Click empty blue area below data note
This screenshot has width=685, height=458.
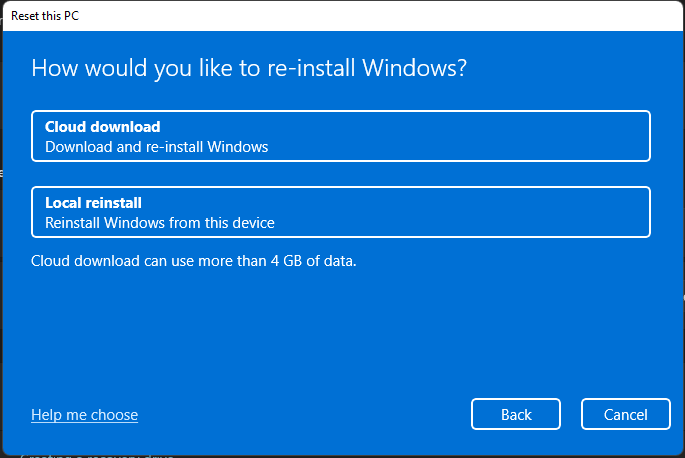[340, 330]
